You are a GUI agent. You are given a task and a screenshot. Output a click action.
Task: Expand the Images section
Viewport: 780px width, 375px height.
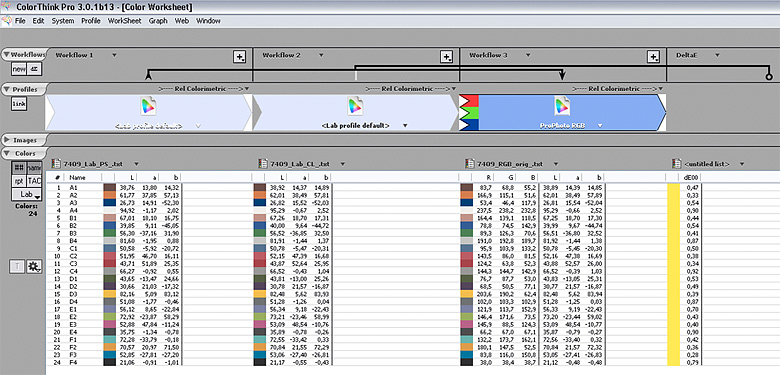(x=6, y=140)
